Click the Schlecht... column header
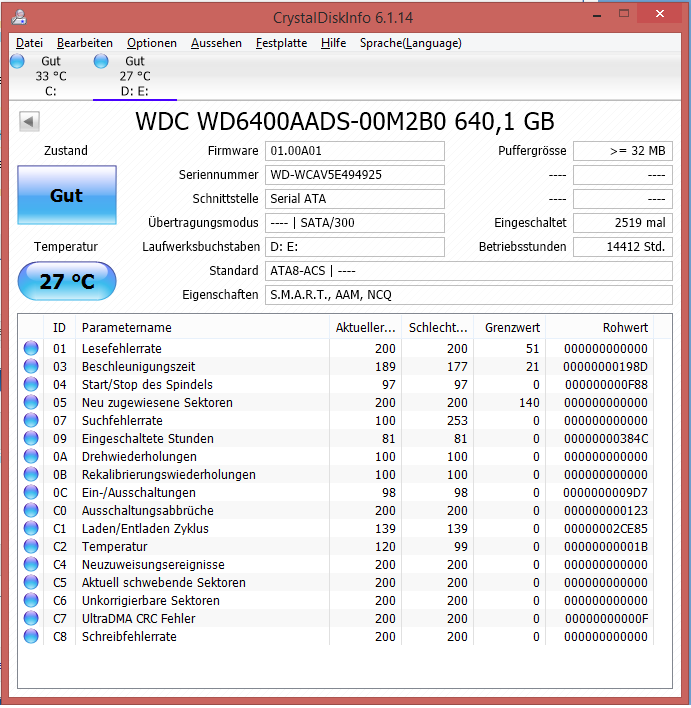Screen dimensions: 691x708 point(438,327)
